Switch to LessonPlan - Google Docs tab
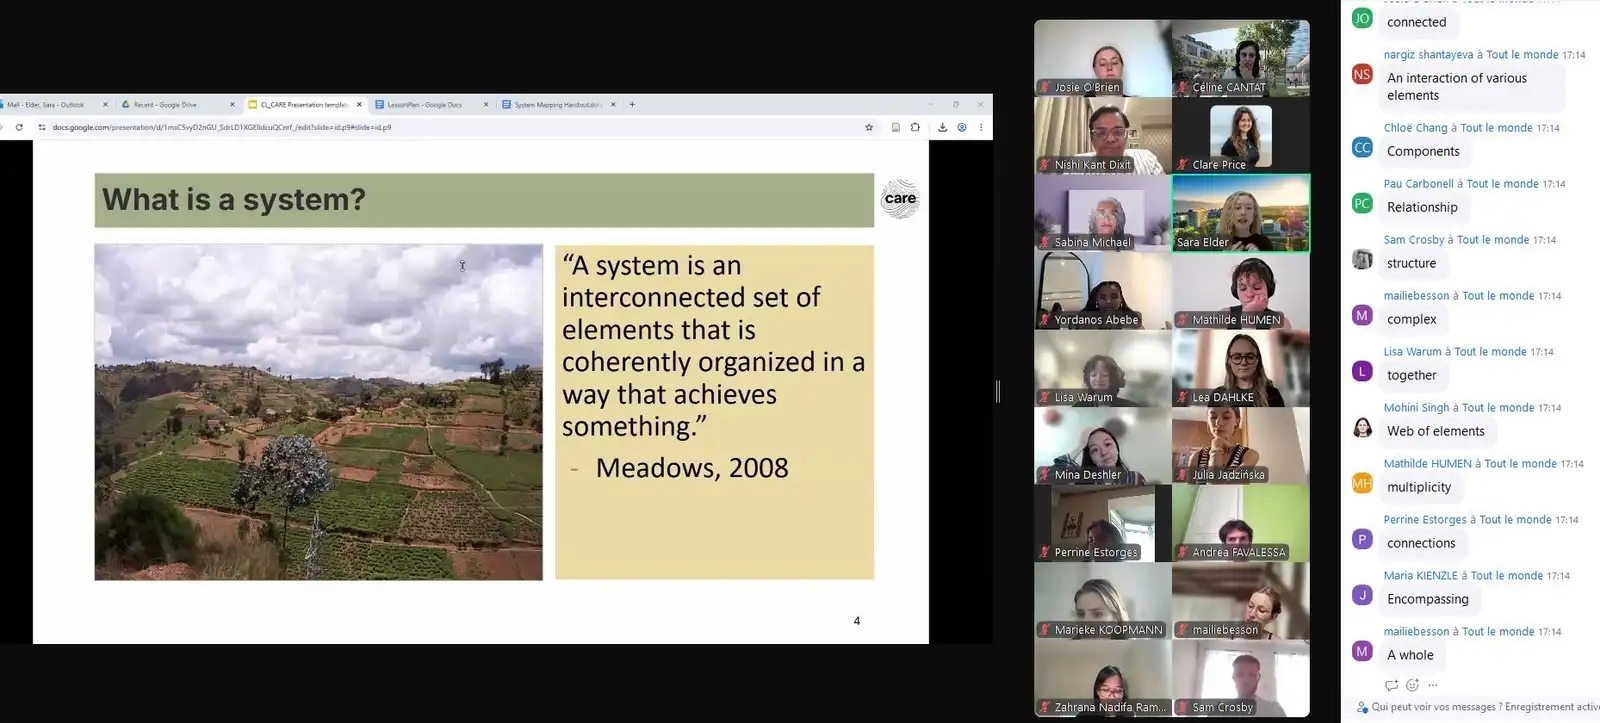This screenshot has width=1600, height=723. (425, 104)
